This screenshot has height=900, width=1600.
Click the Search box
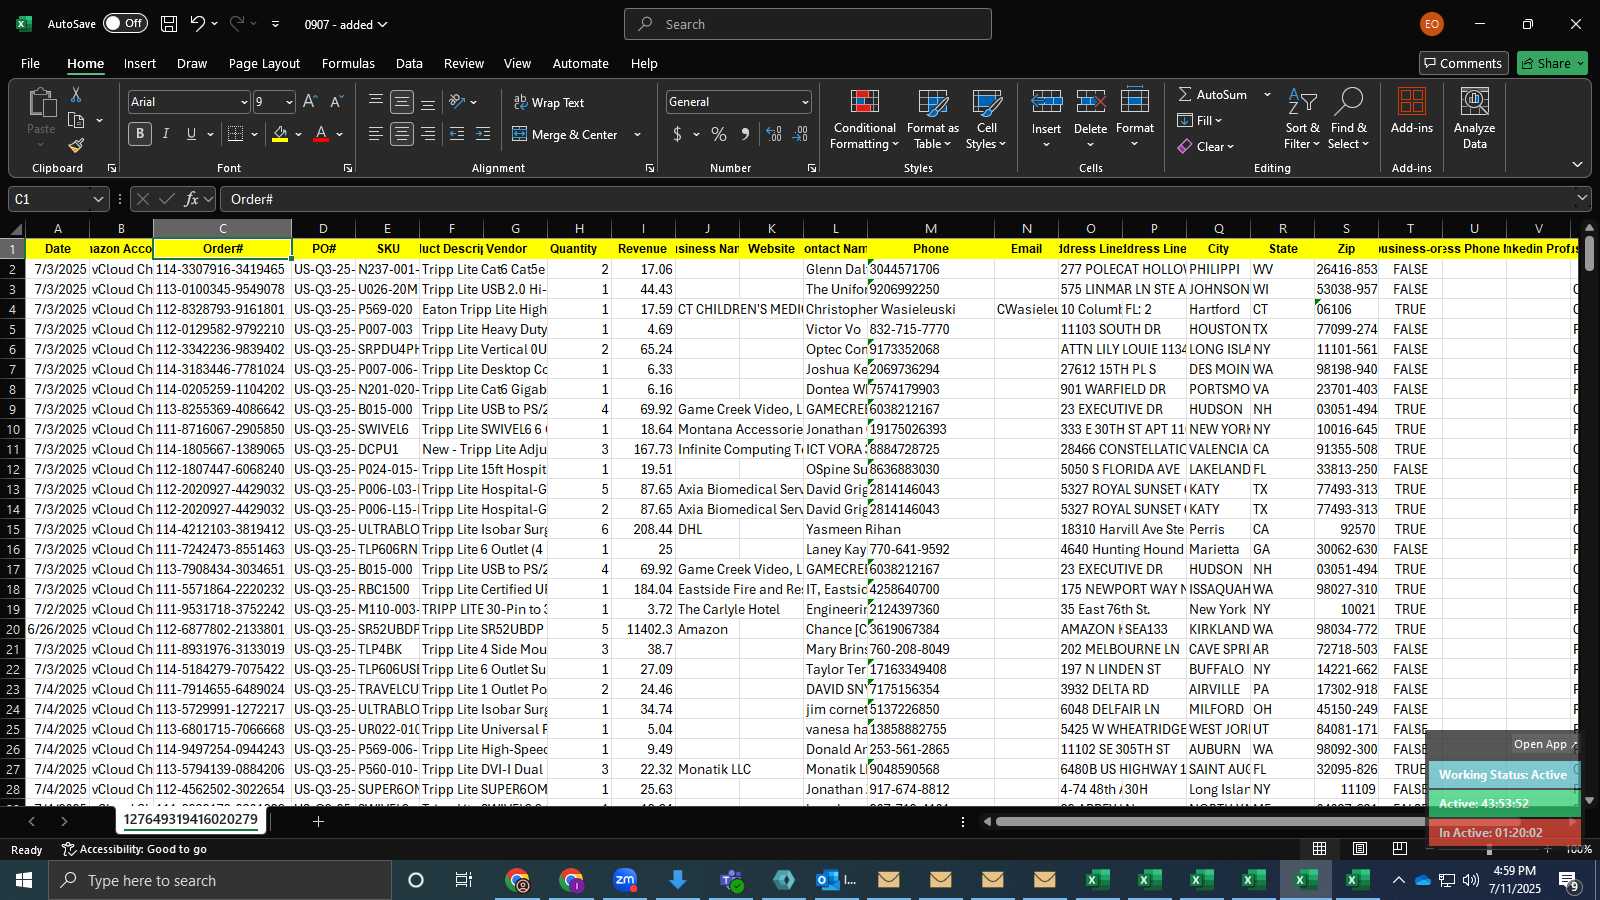pos(808,24)
